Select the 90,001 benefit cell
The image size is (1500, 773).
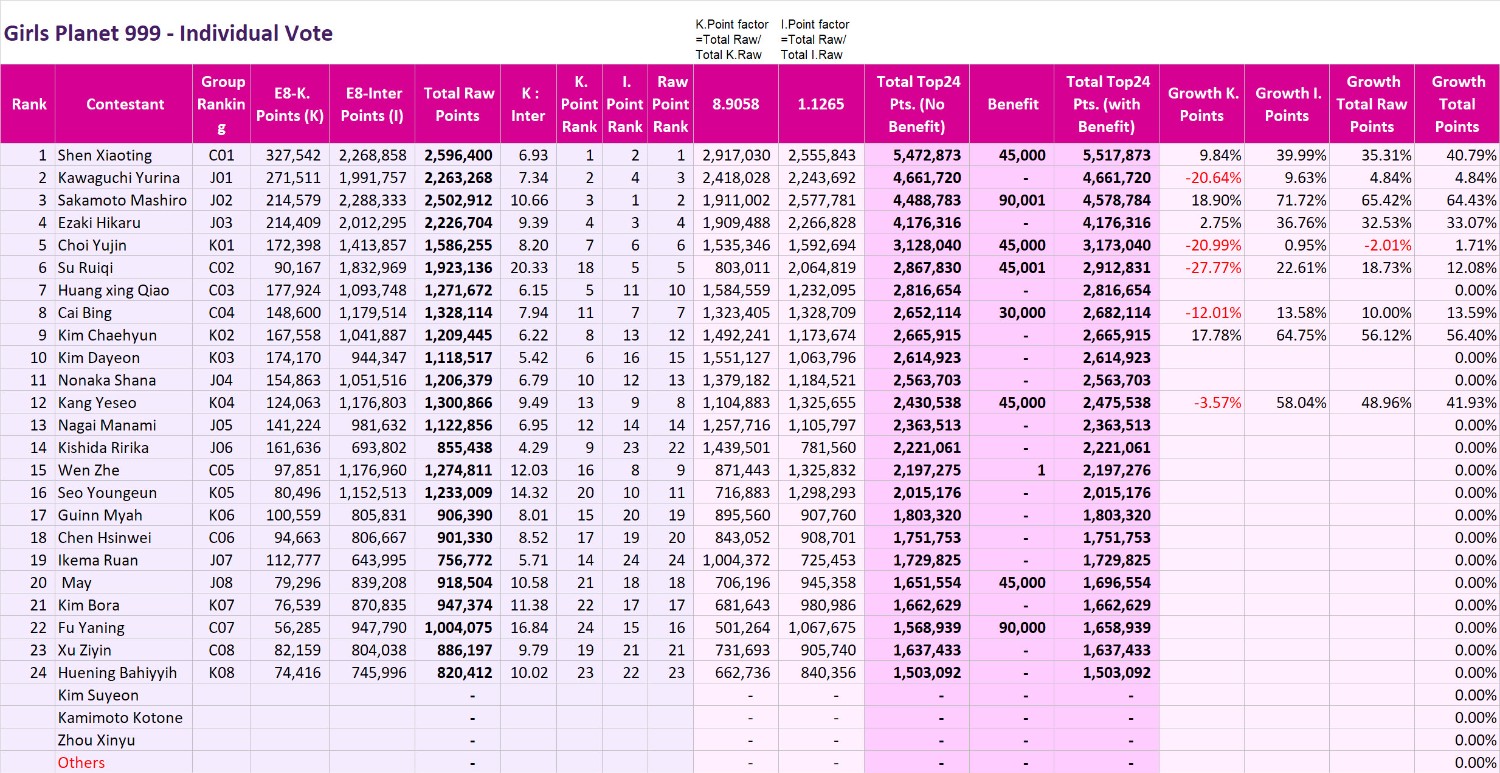coord(1012,200)
